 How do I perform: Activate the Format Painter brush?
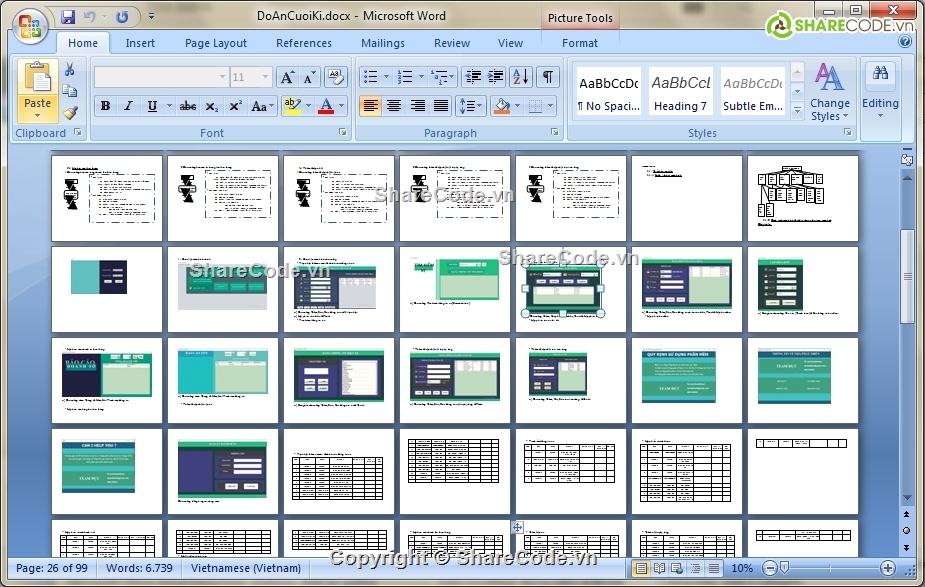point(70,112)
